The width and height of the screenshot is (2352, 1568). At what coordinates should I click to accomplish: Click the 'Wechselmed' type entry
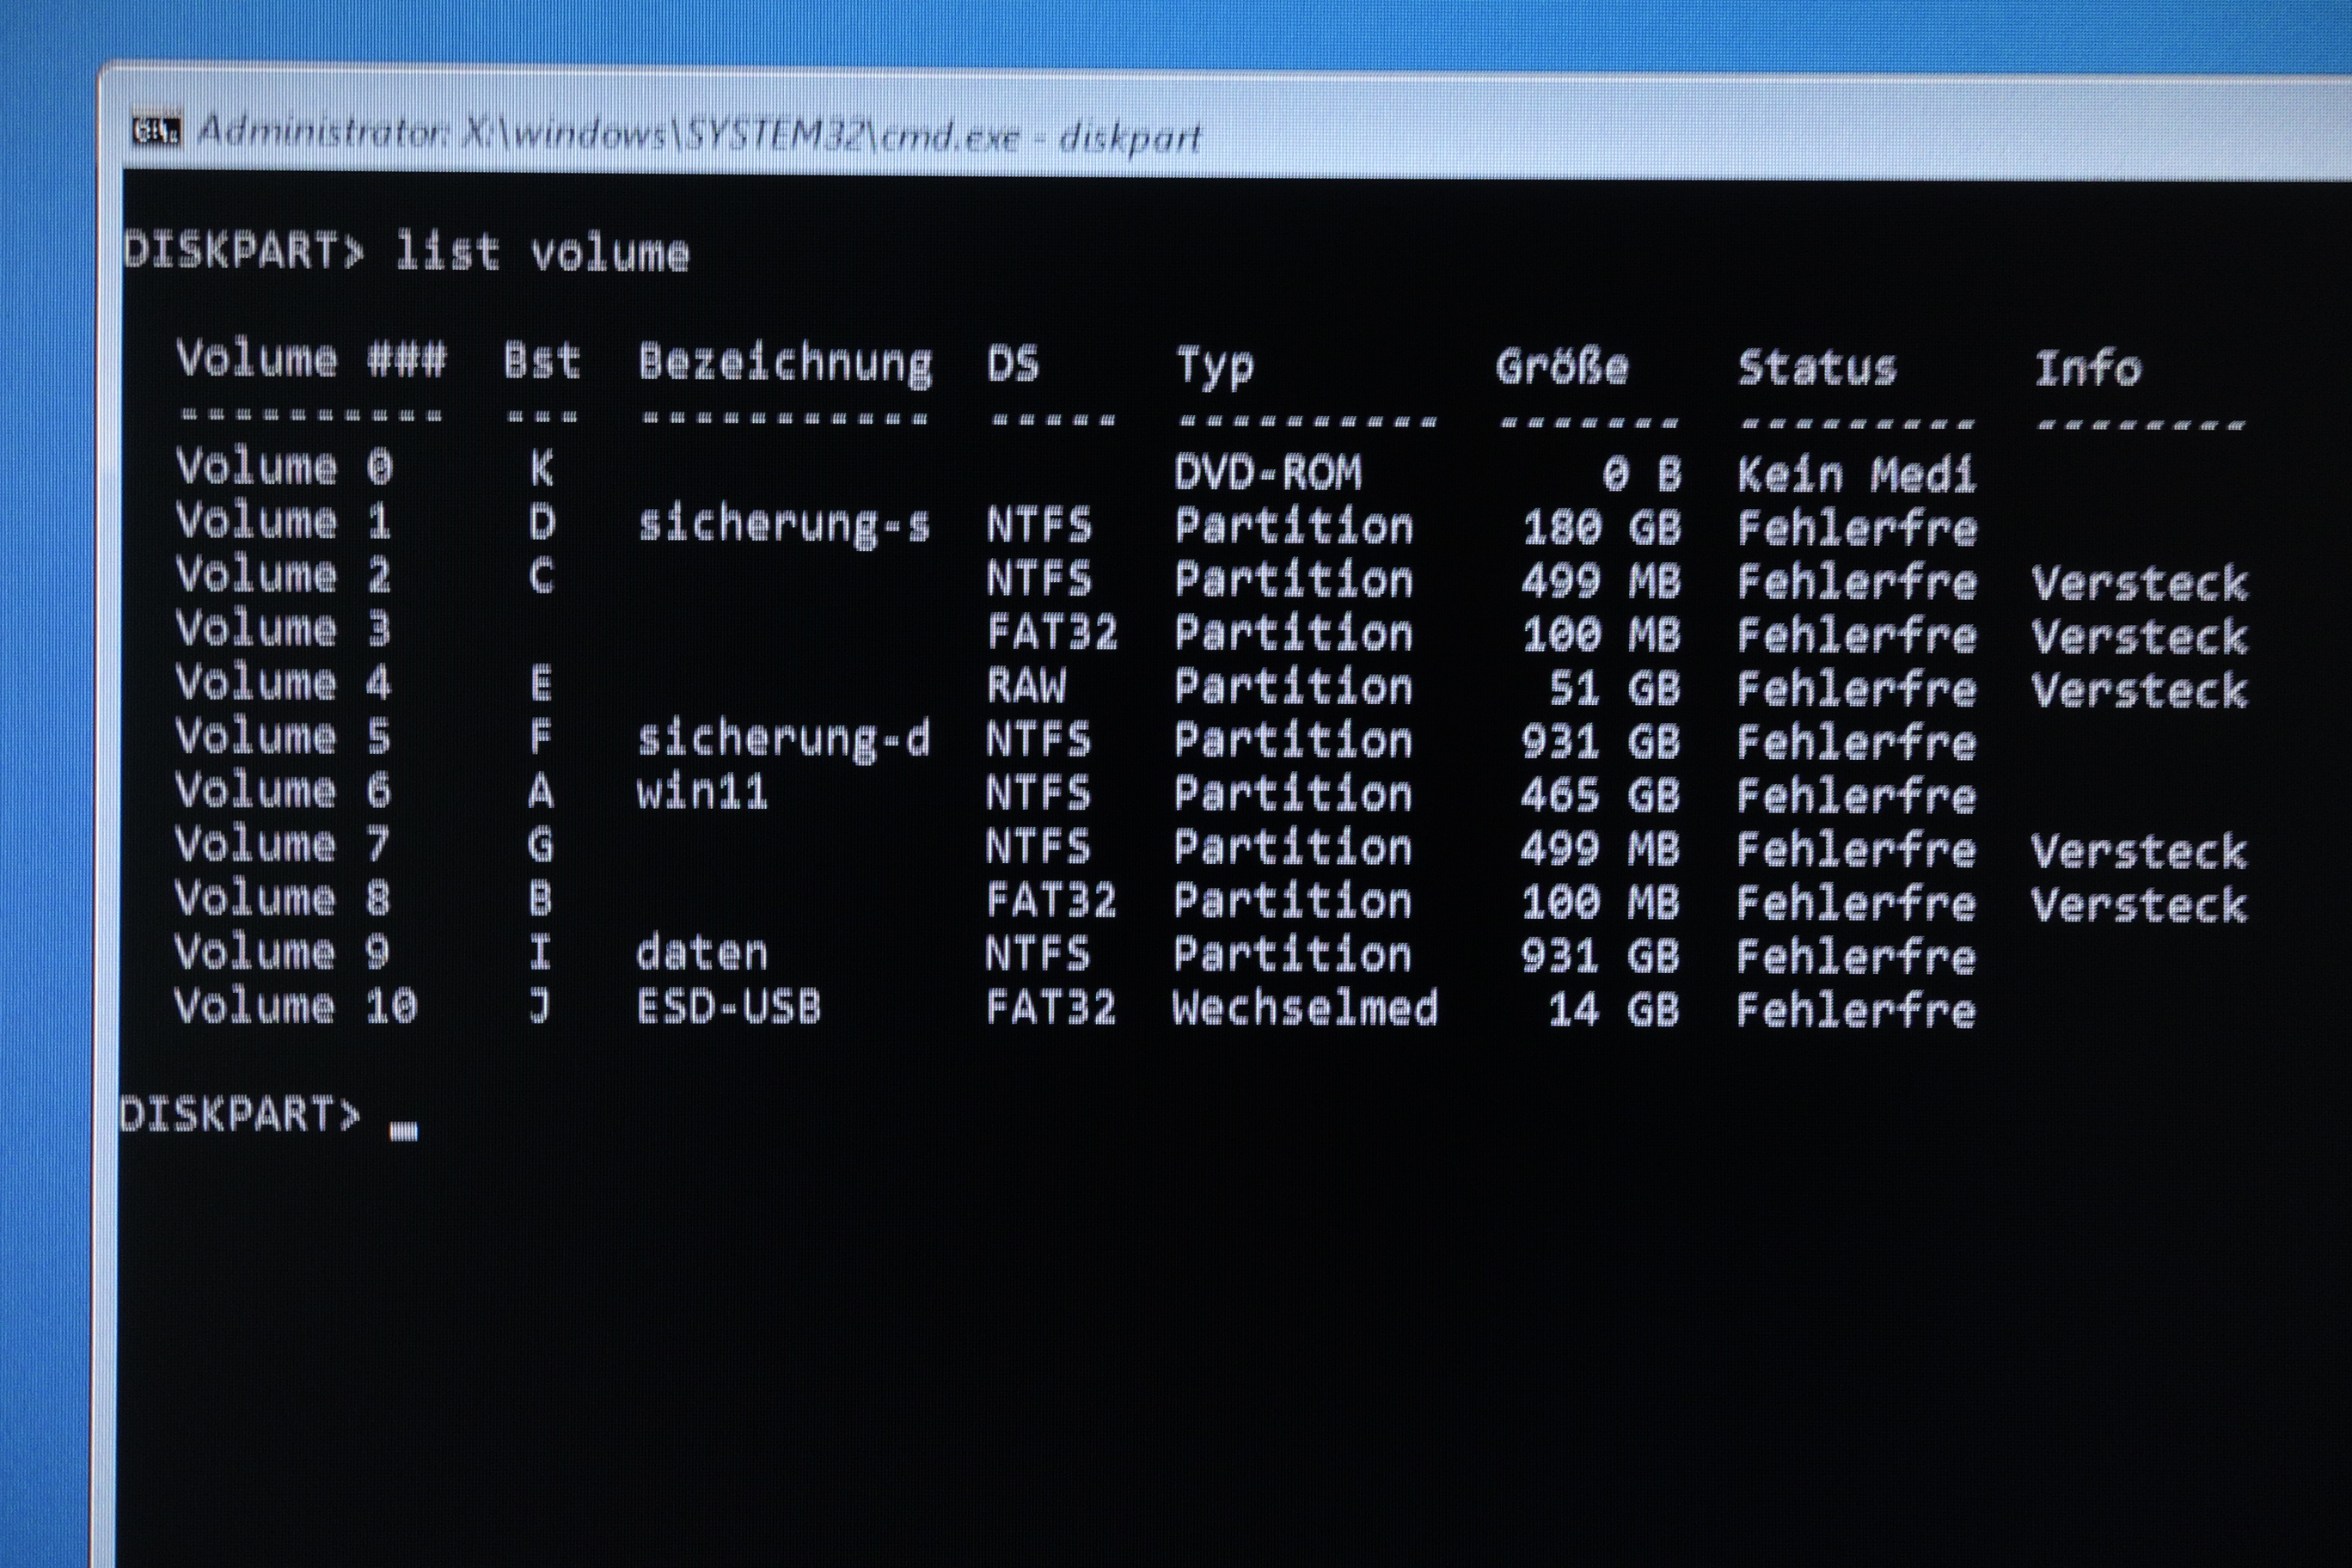click(1304, 1008)
